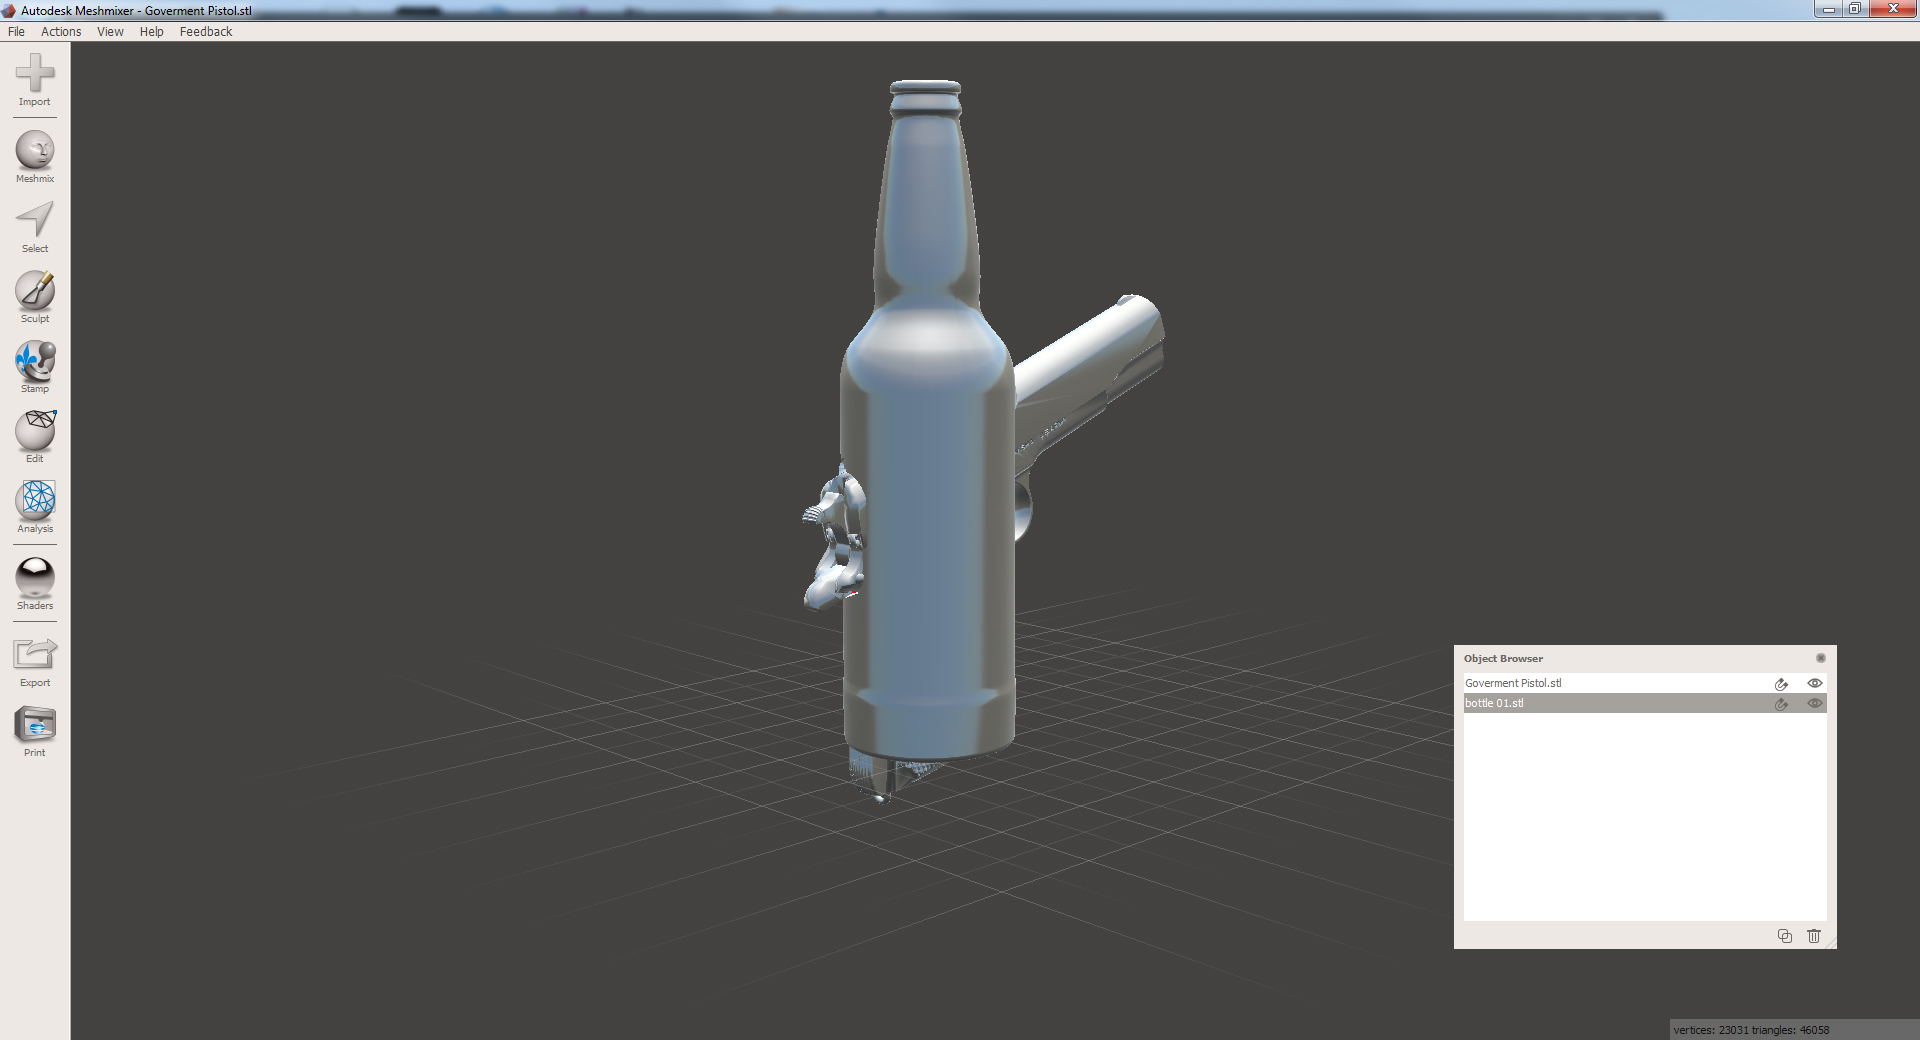Image resolution: width=1920 pixels, height=1040 pixels.
Task: Restore down the Meshmixer window
Action: [1854, 9]
